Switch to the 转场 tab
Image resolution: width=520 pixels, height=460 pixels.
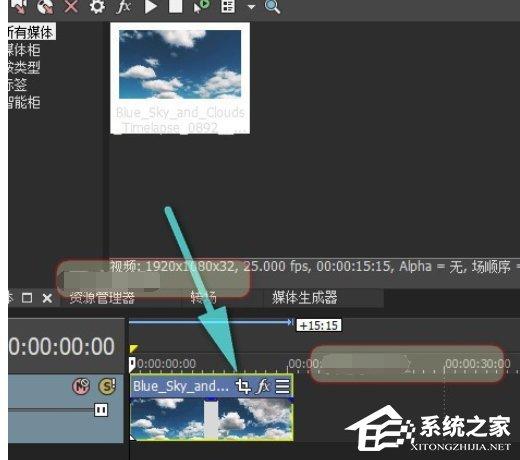point(204,298)
